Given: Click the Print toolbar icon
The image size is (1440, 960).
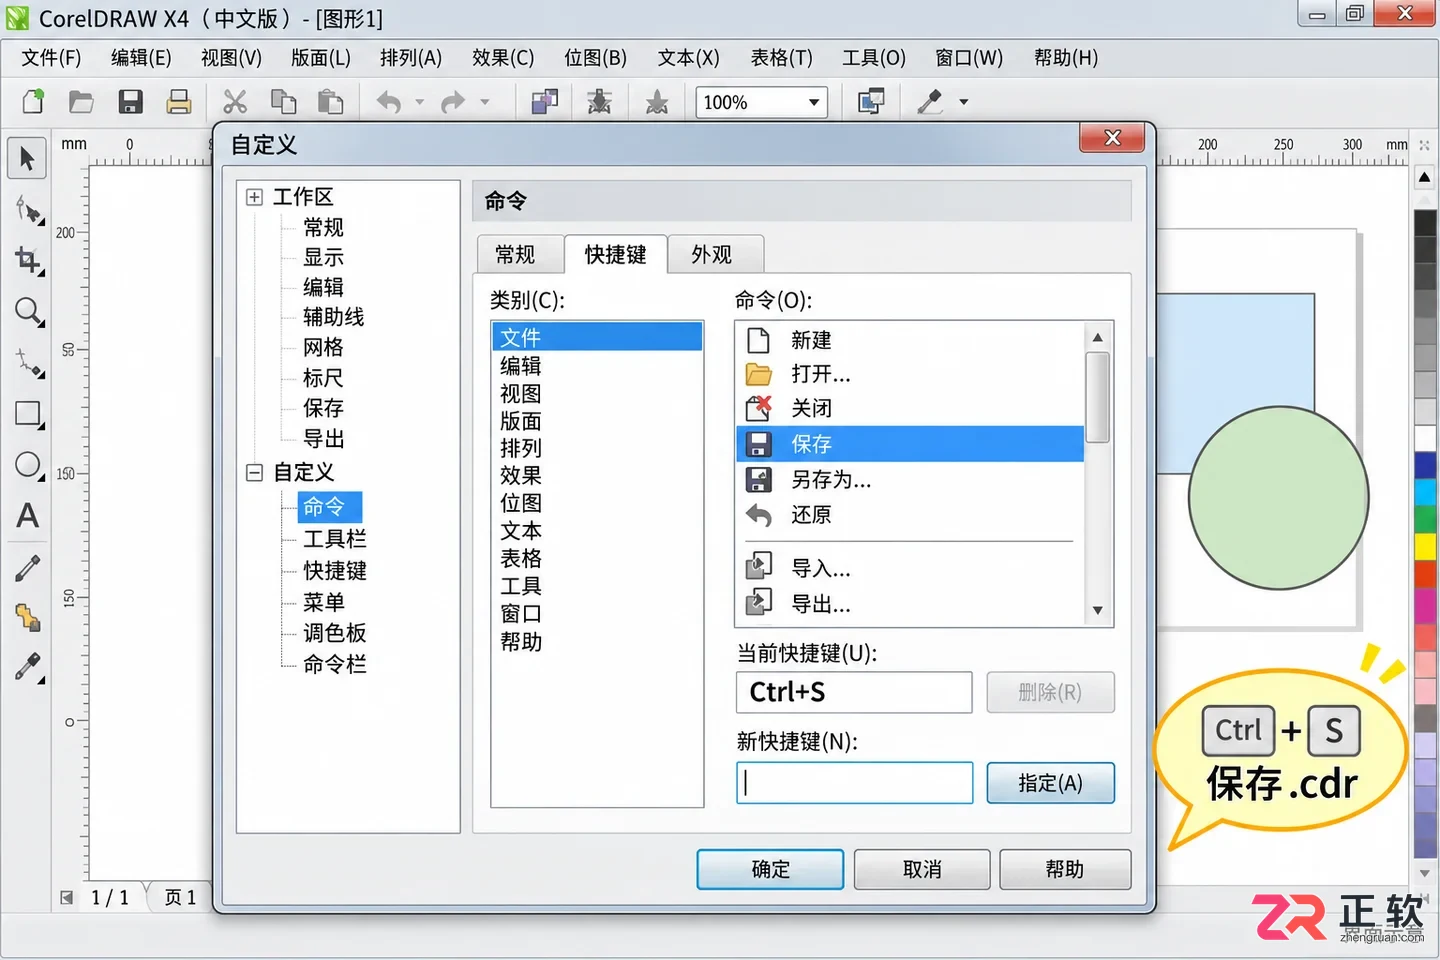Looking at the screenshot, I should (x=179, y=102).
